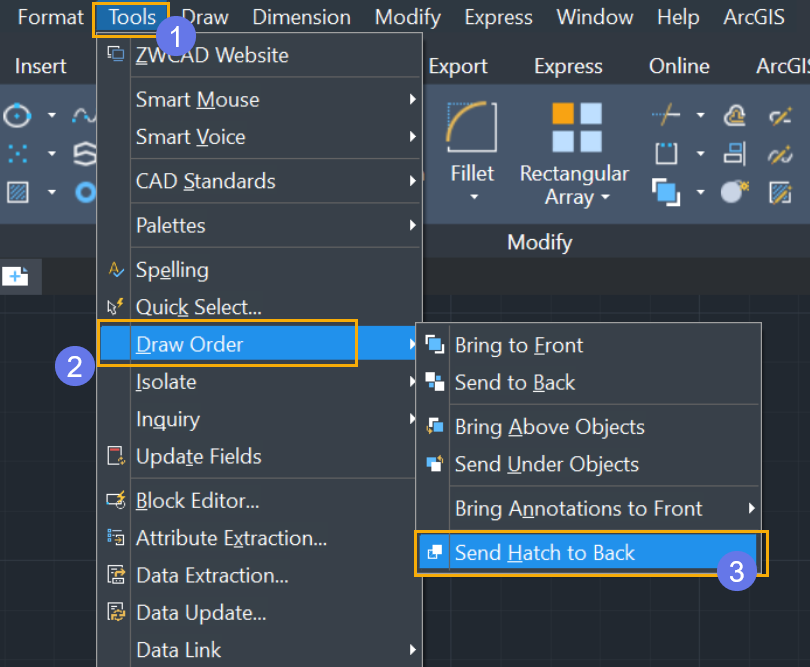Image resolution: width=810 pixels, height=667 pixels.
Task: Switch to the Export ribbon tab
Action: [x=458, y=66]
